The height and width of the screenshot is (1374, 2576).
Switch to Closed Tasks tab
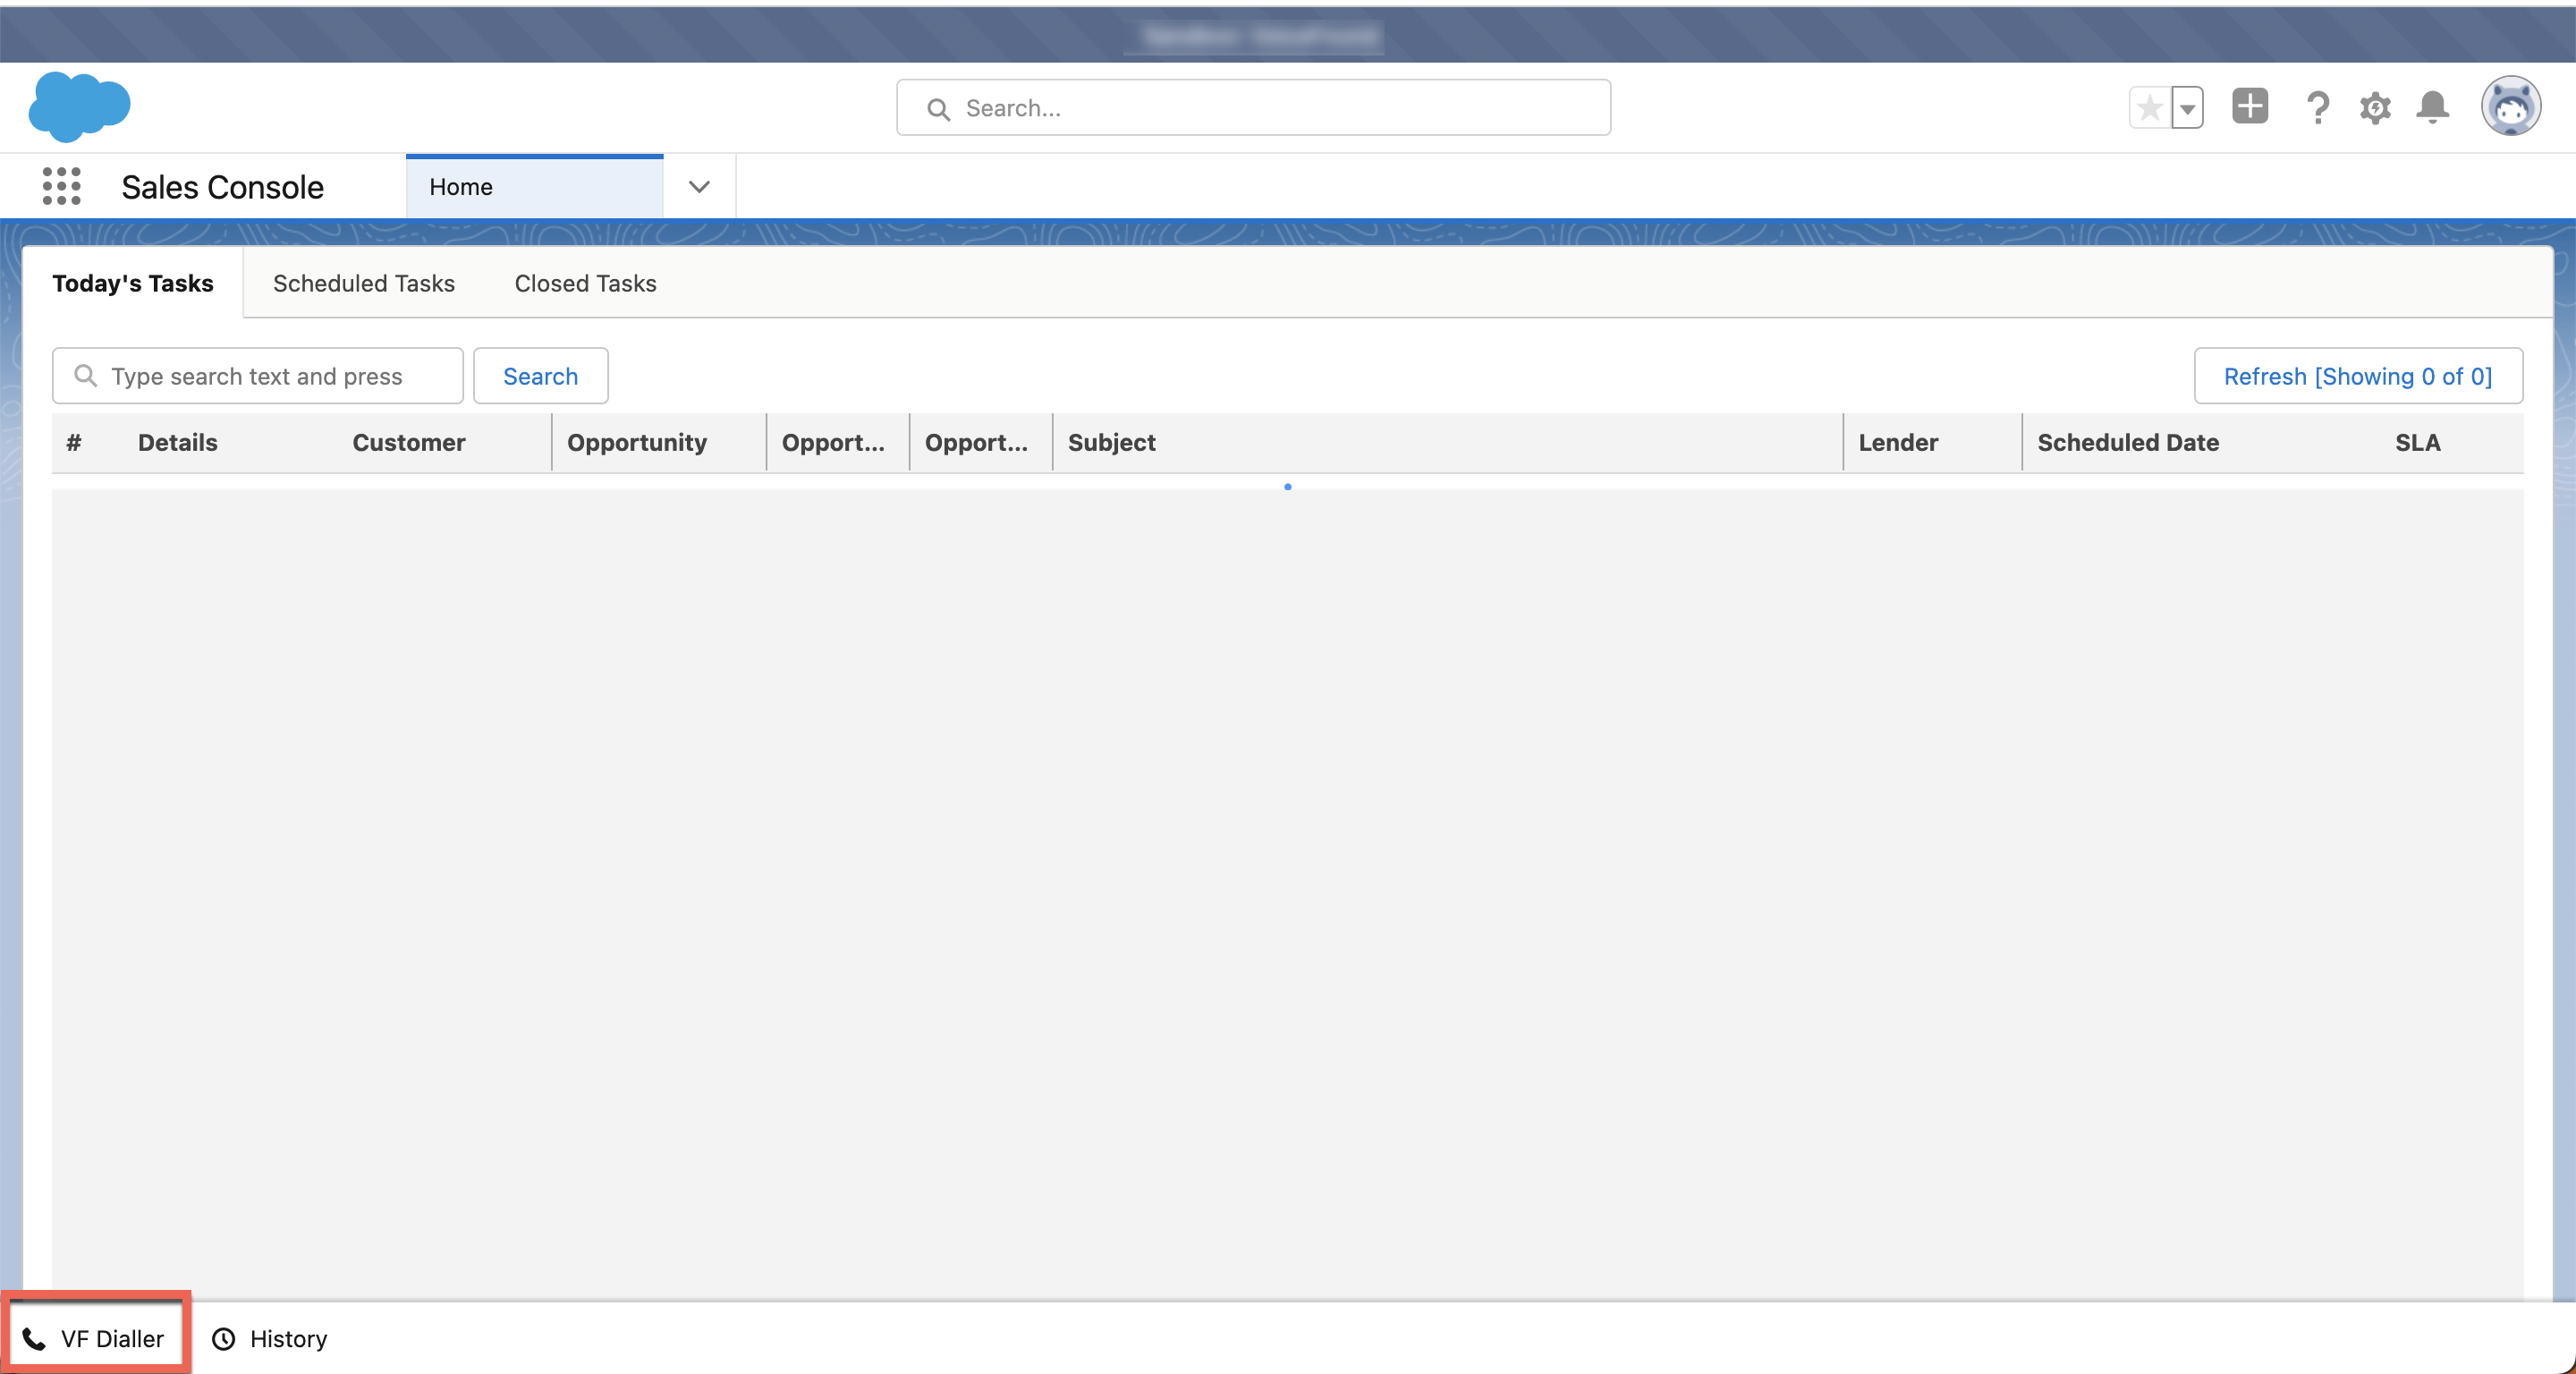pyautogui.click(x=585, y=283)
